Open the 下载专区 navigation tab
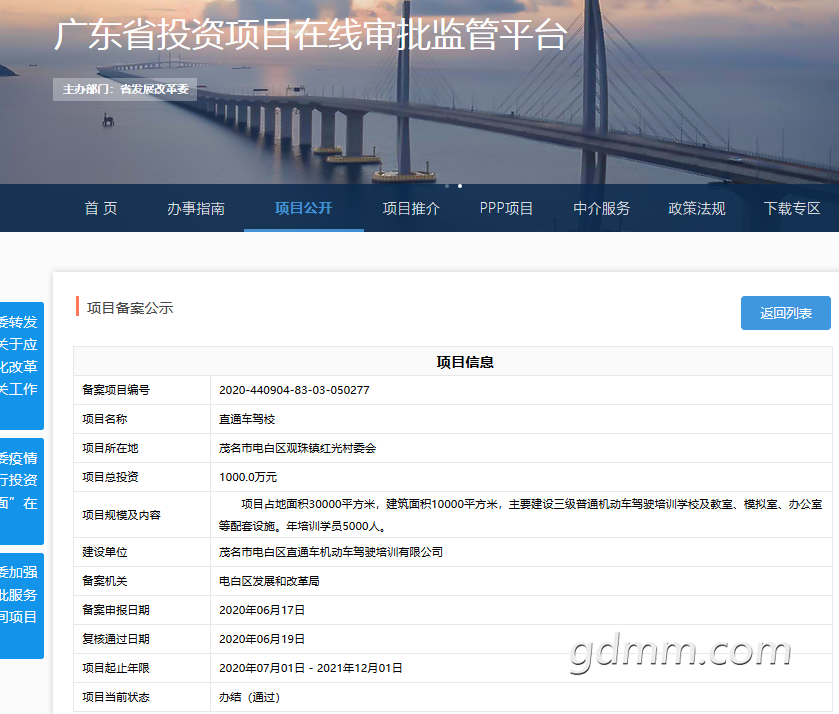 [792, 208]
